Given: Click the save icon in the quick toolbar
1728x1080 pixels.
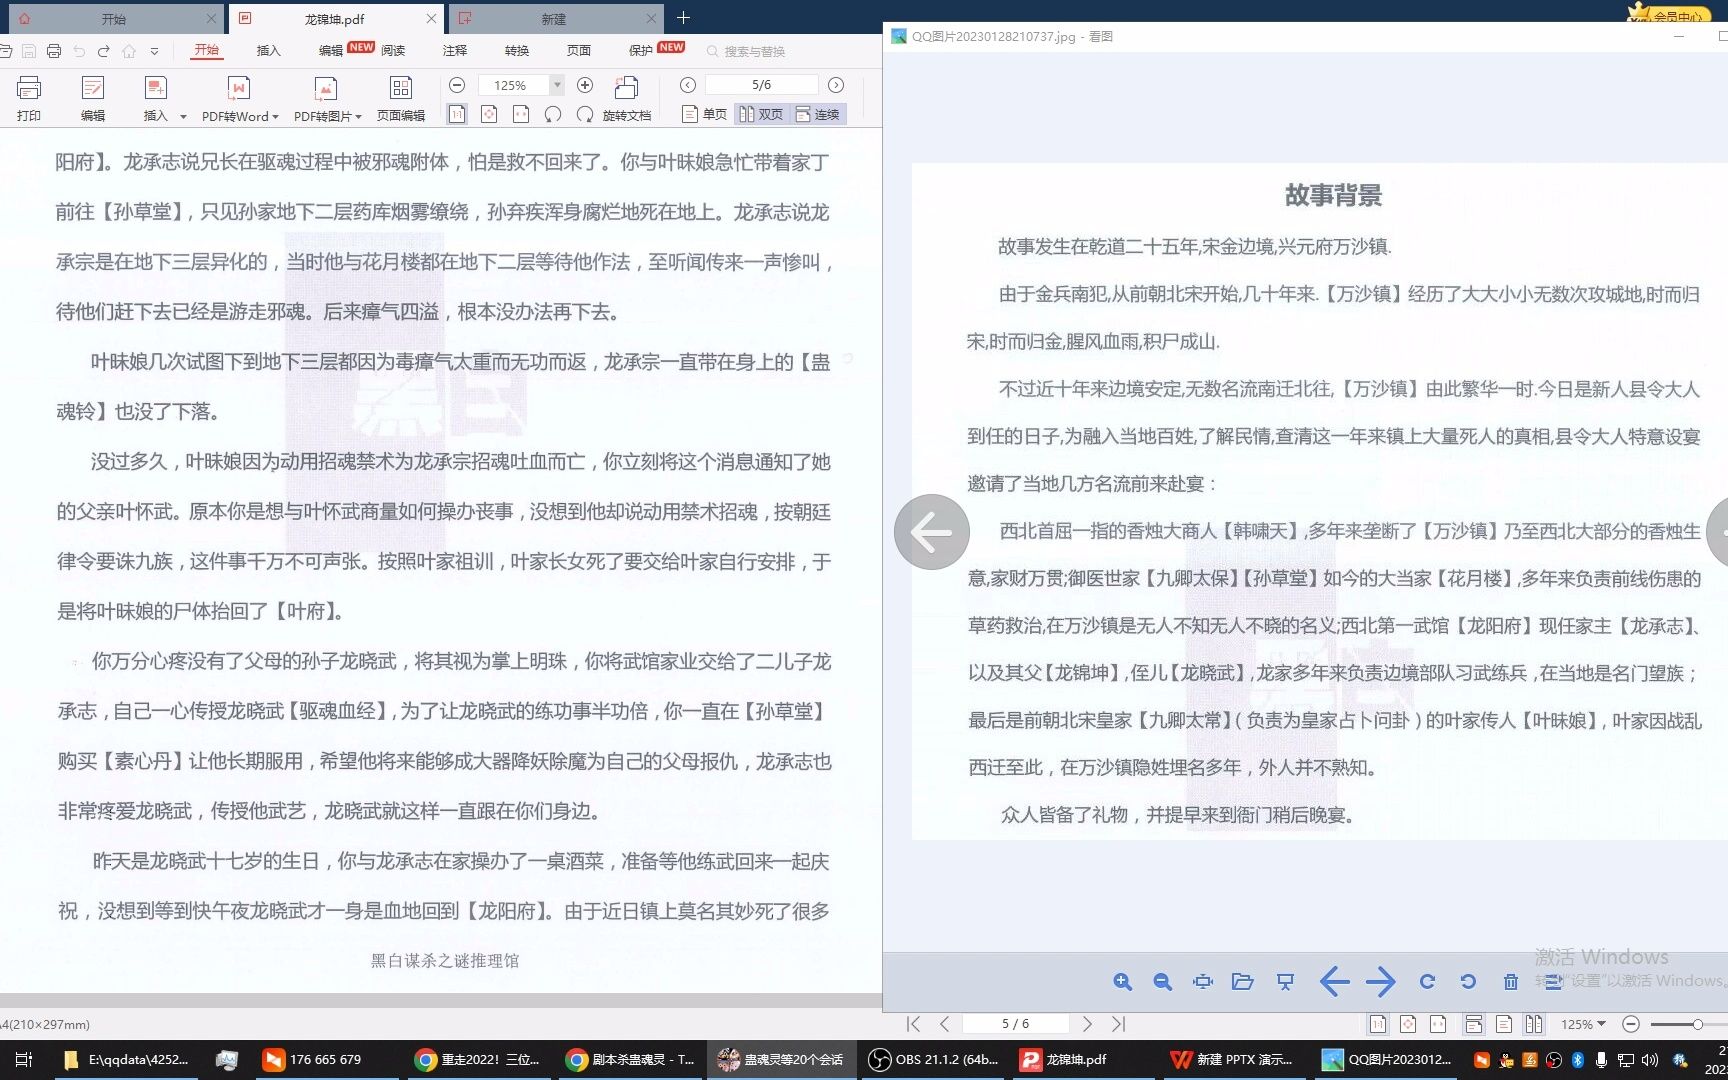Looking at the screenshot, I should 29,51.
